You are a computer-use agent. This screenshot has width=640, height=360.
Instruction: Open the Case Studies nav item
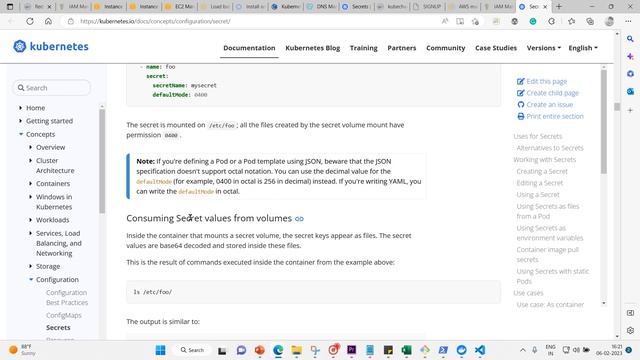(496, 48)
